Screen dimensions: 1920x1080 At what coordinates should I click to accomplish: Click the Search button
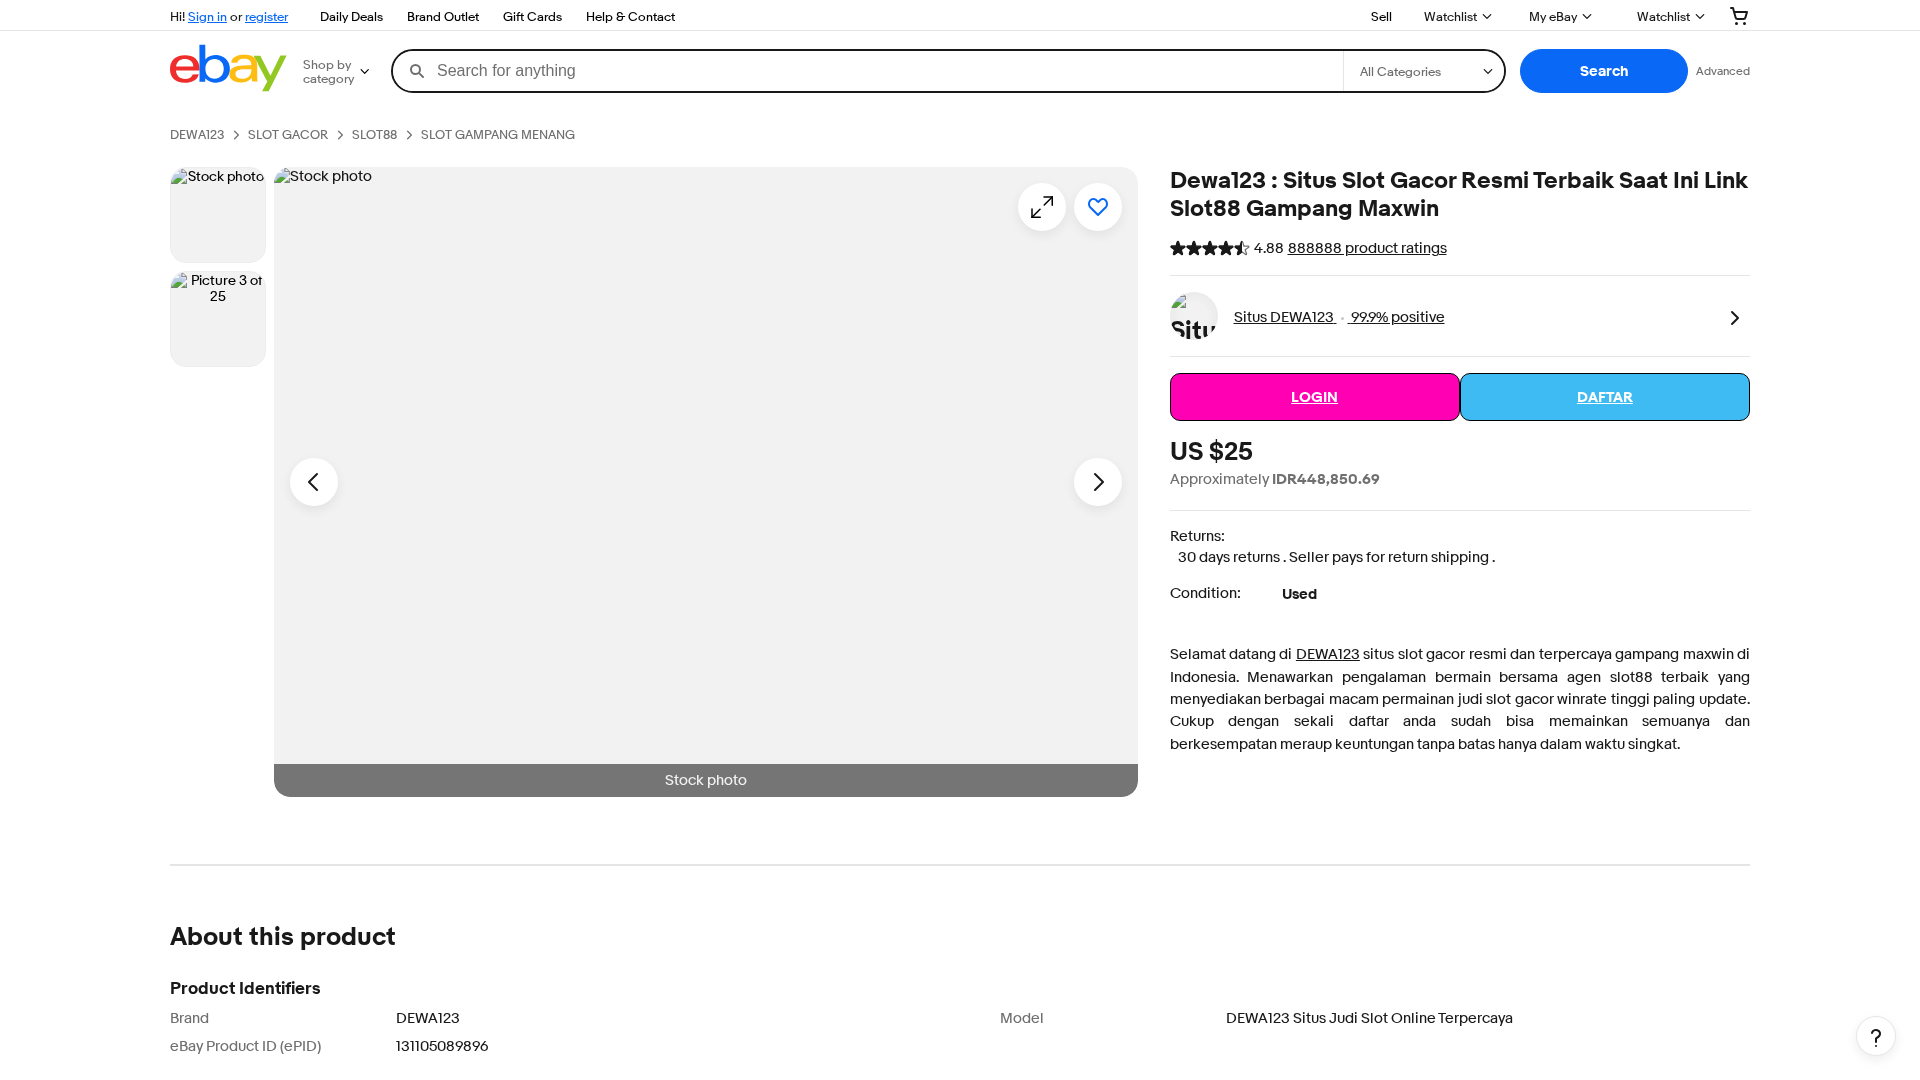point(1604,71)
